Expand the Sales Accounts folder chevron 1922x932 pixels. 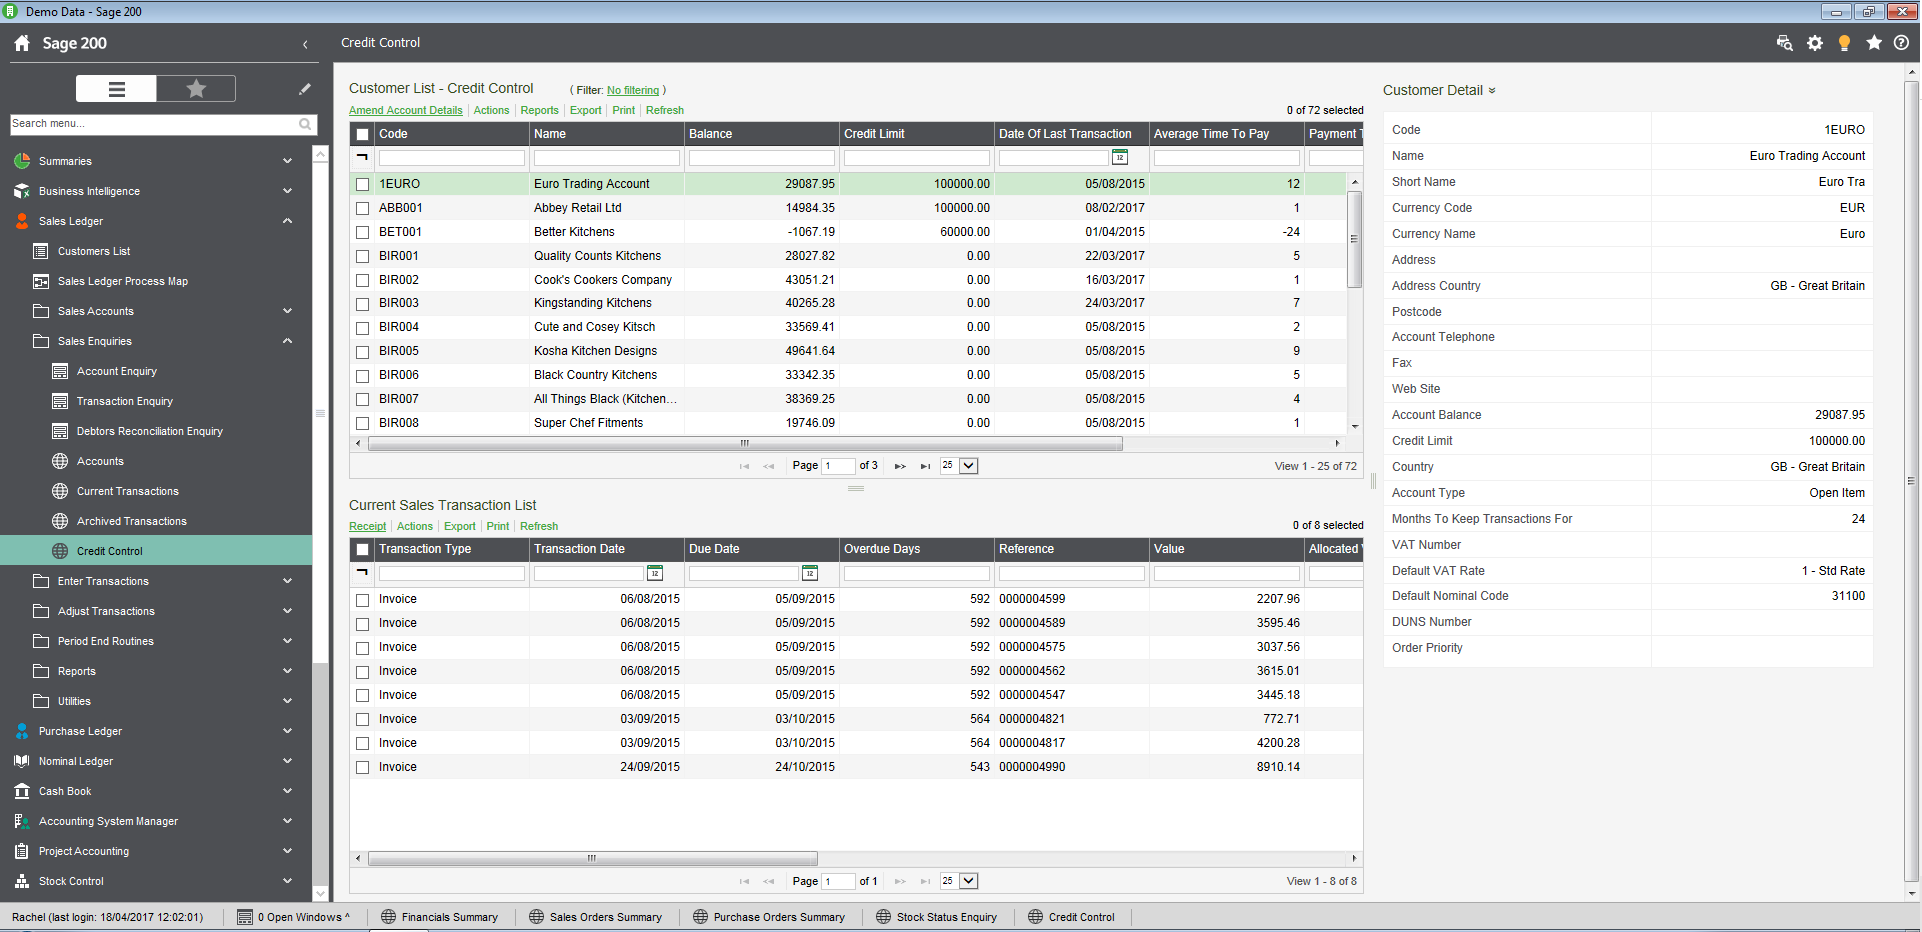click(x=288, y=311)
